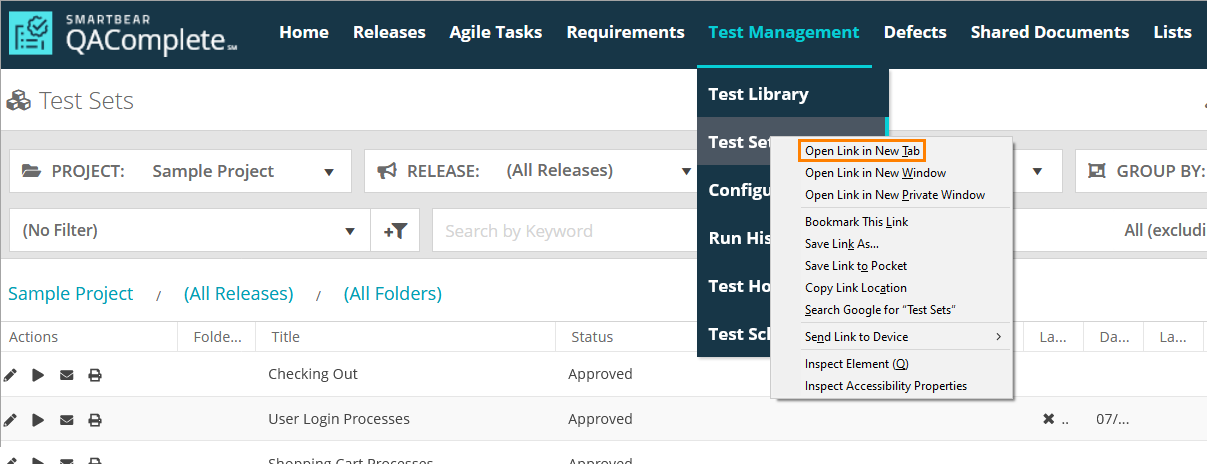
Task: Run the Checking Out test set
Action: [x=38, y=375]
